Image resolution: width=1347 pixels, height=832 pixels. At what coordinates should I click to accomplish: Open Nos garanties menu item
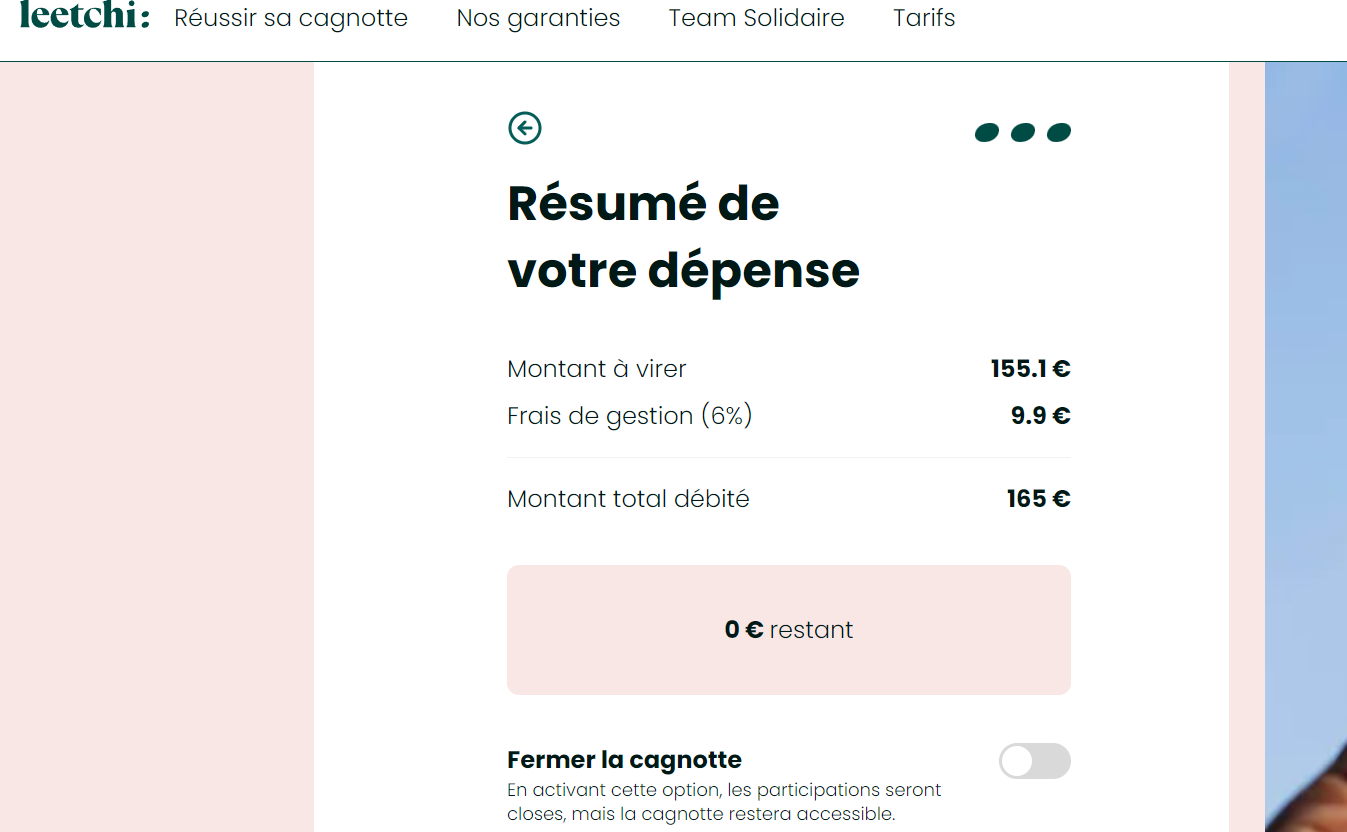point(538,18)
